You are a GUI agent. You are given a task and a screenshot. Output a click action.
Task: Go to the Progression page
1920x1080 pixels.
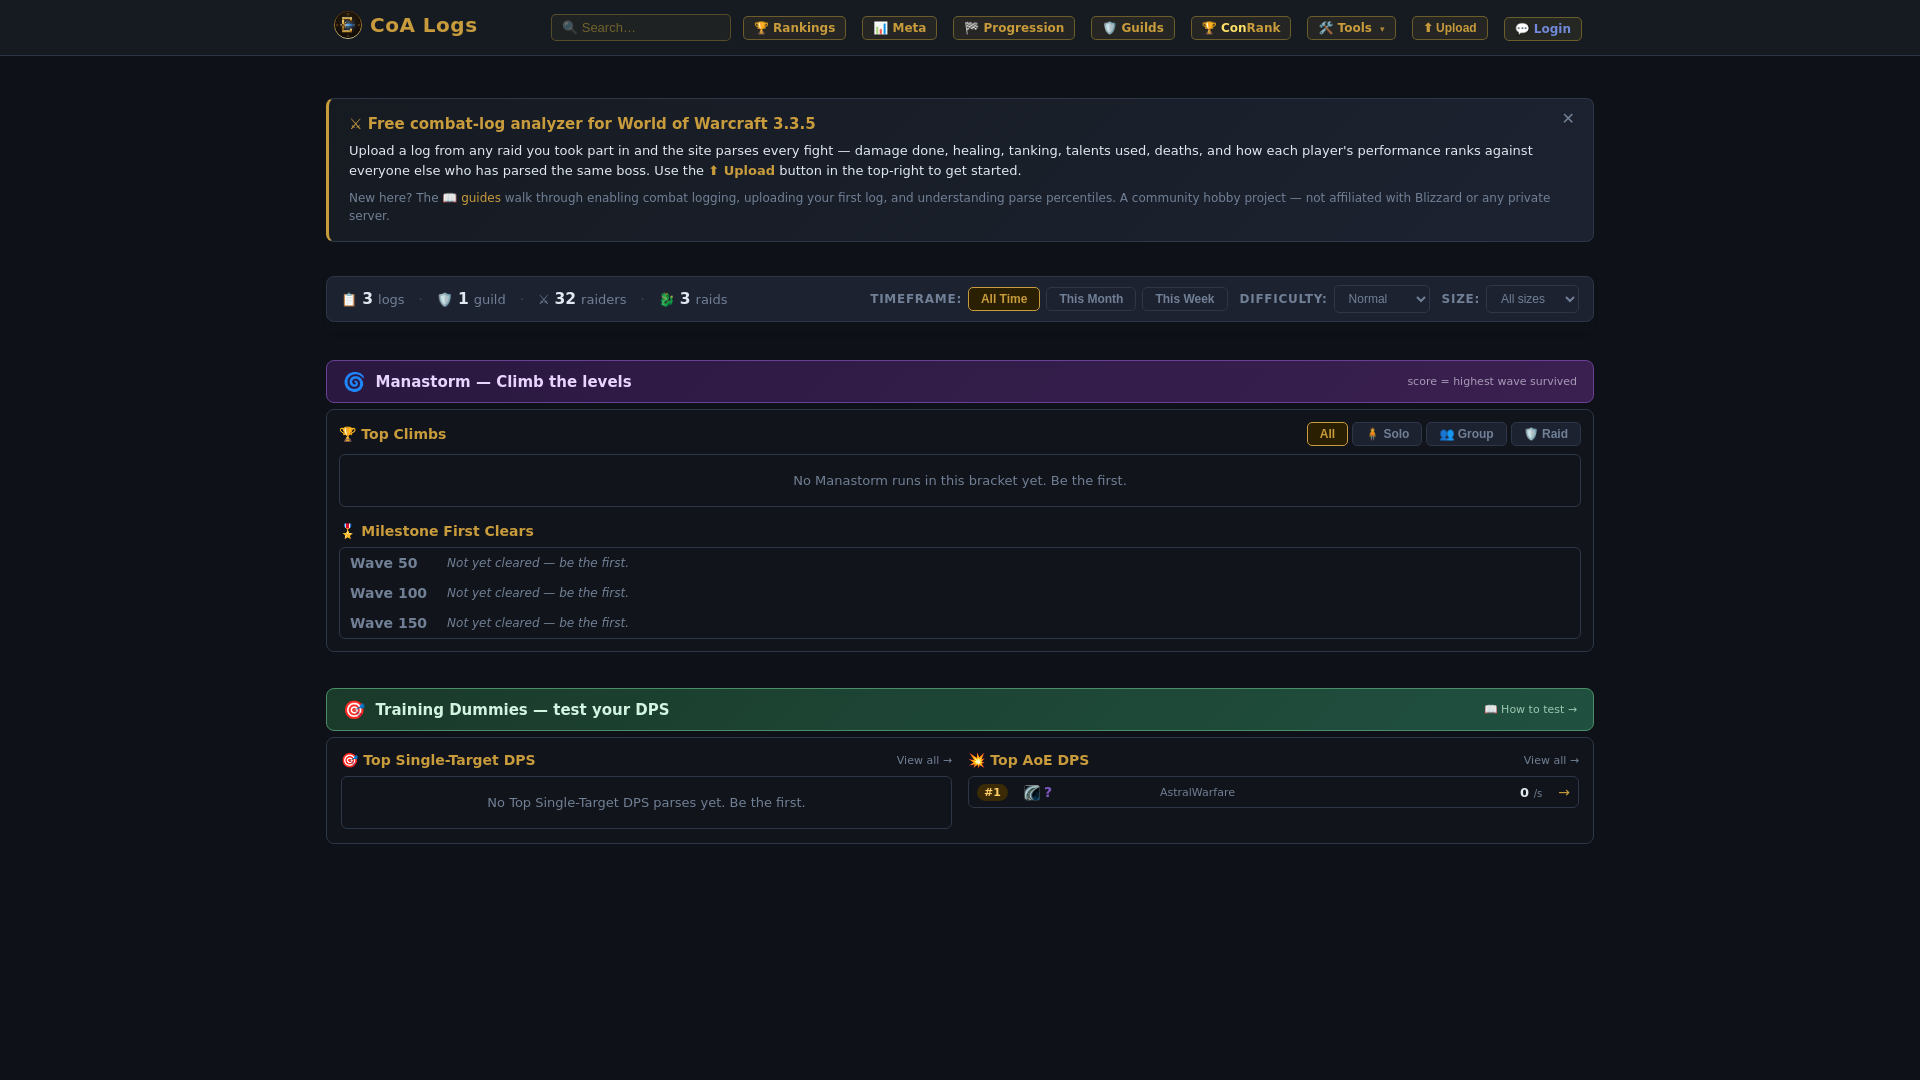pos(1013,28)
